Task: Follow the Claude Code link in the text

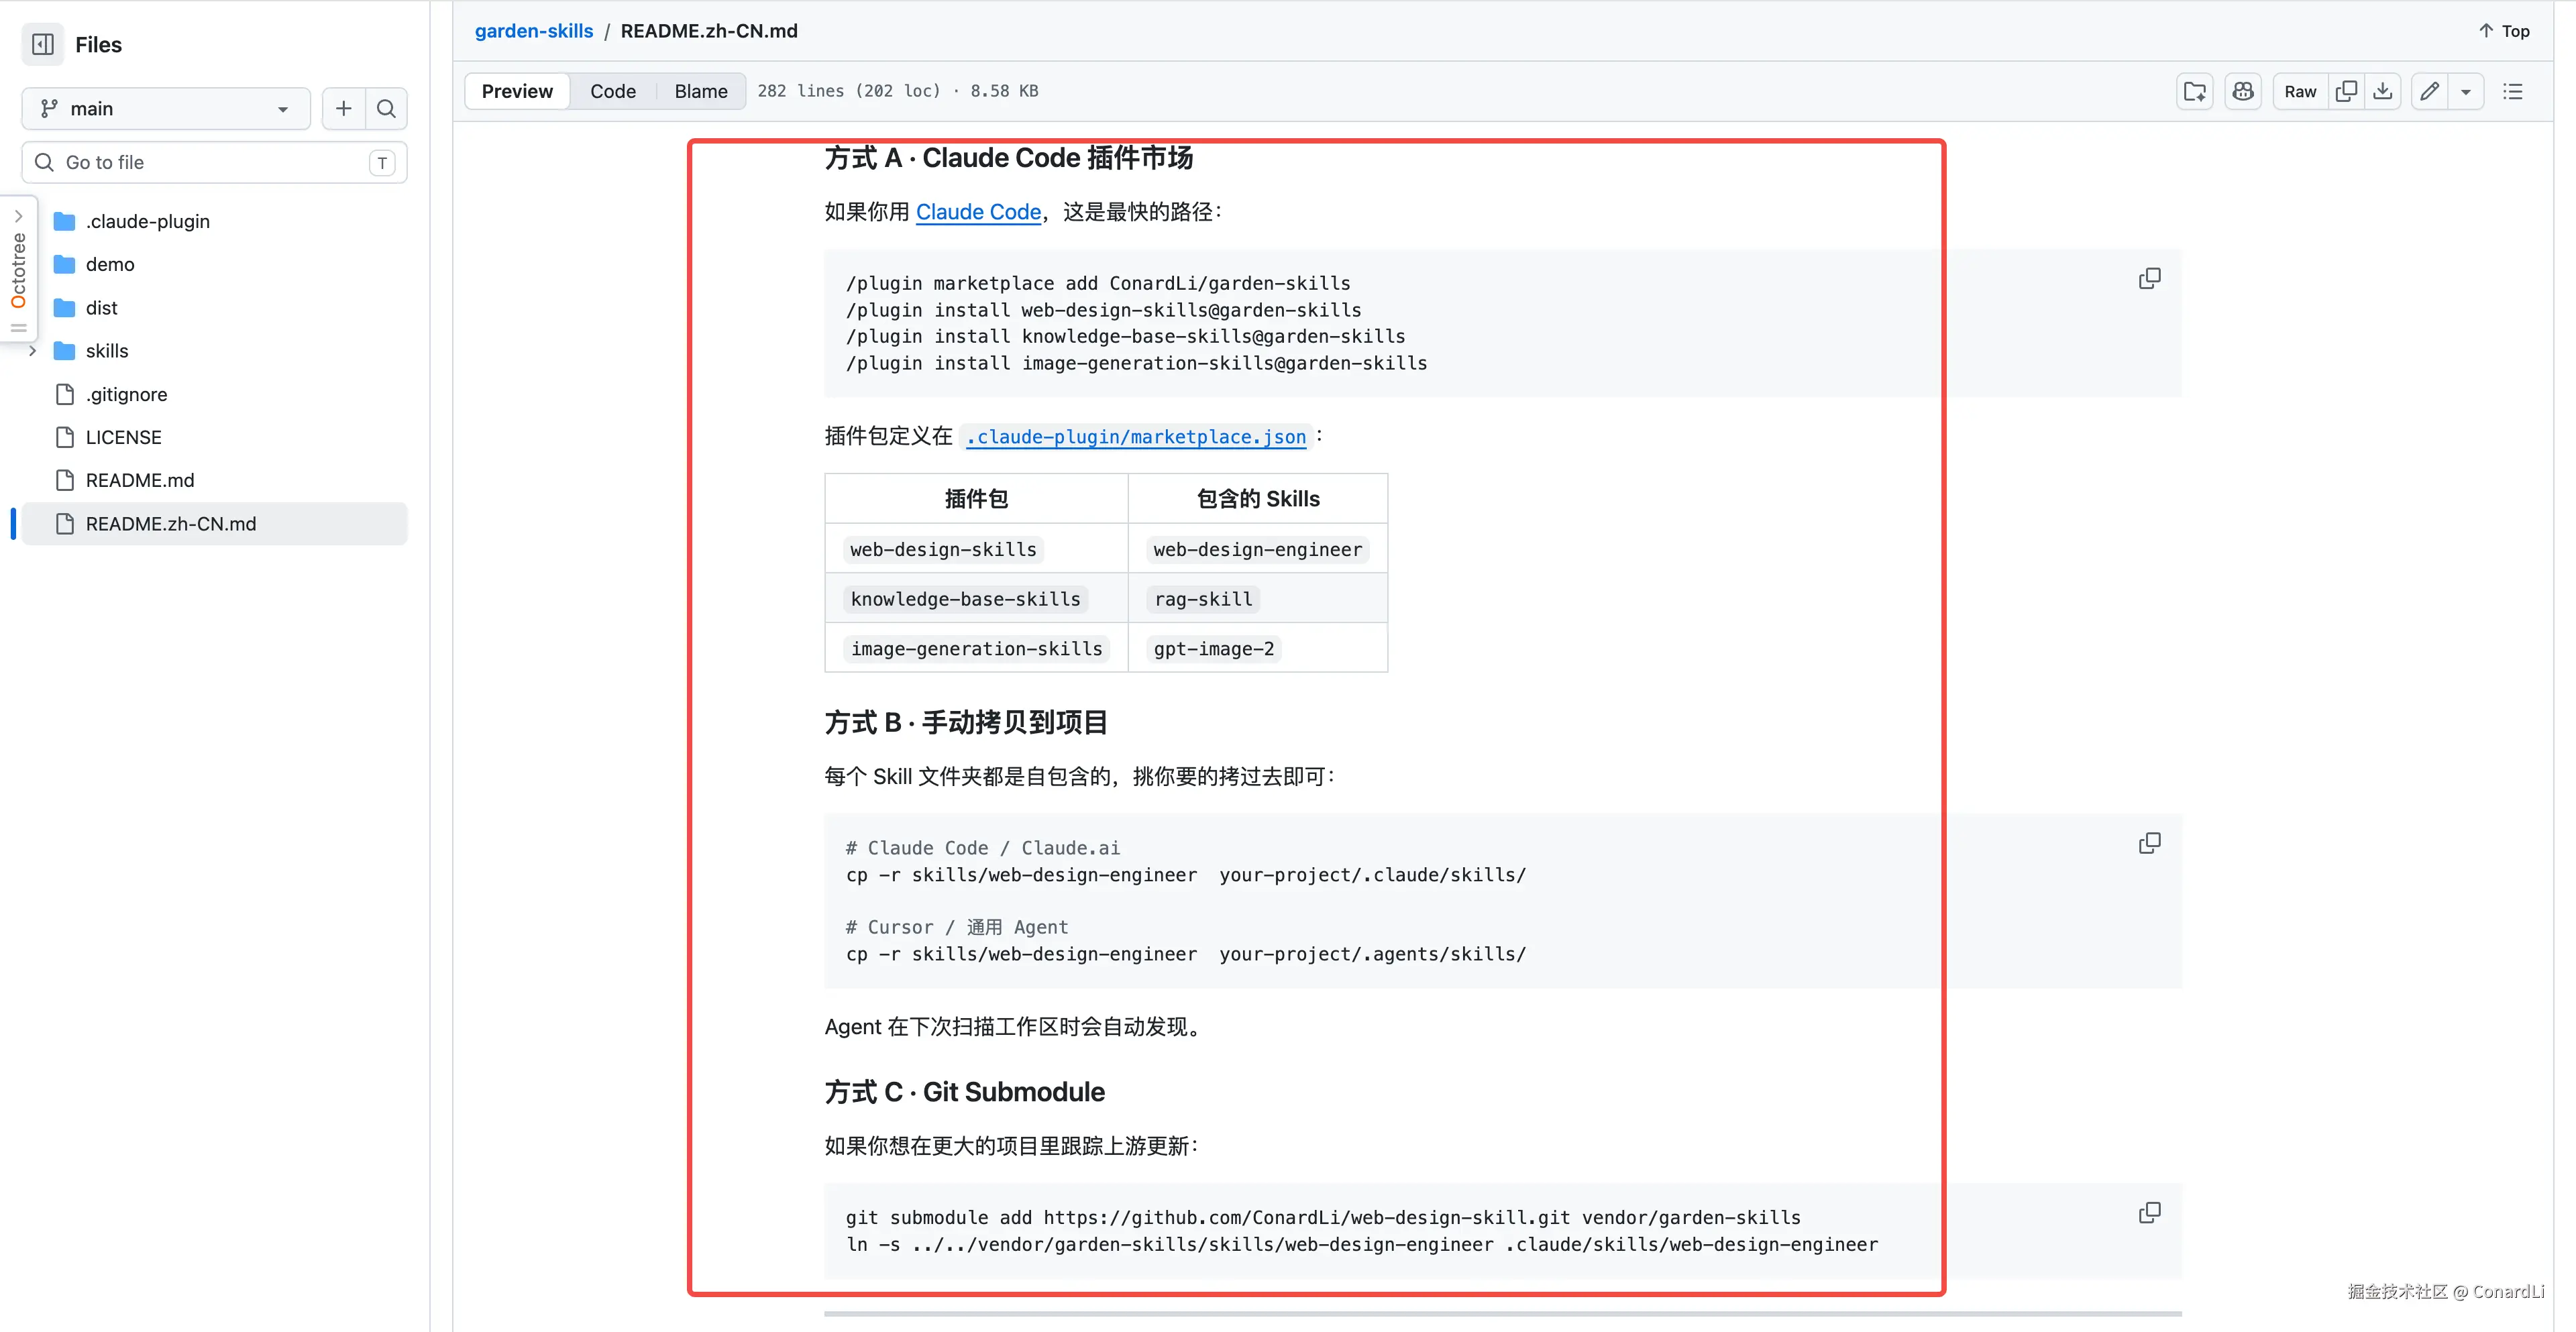Action: point(978,212)
